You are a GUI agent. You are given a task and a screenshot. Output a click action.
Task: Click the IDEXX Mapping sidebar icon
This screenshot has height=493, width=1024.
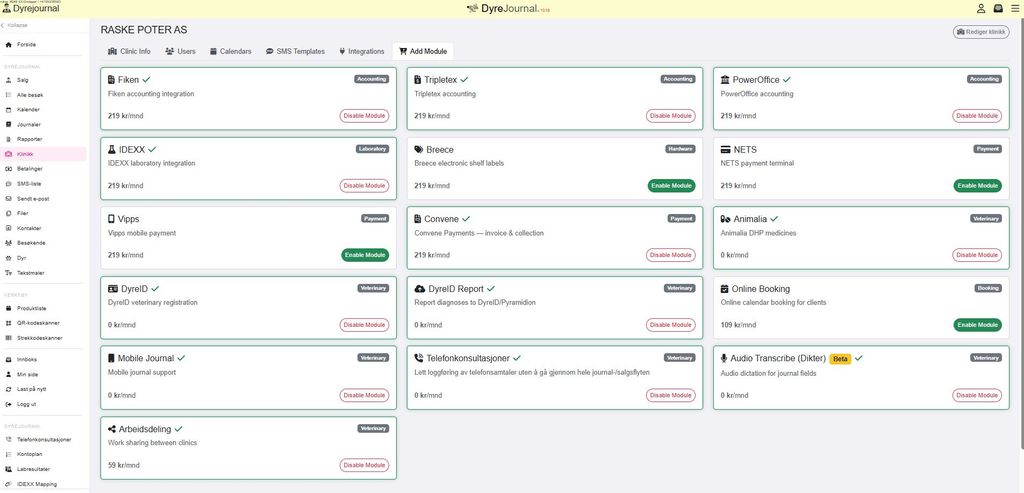pos(8,484)
